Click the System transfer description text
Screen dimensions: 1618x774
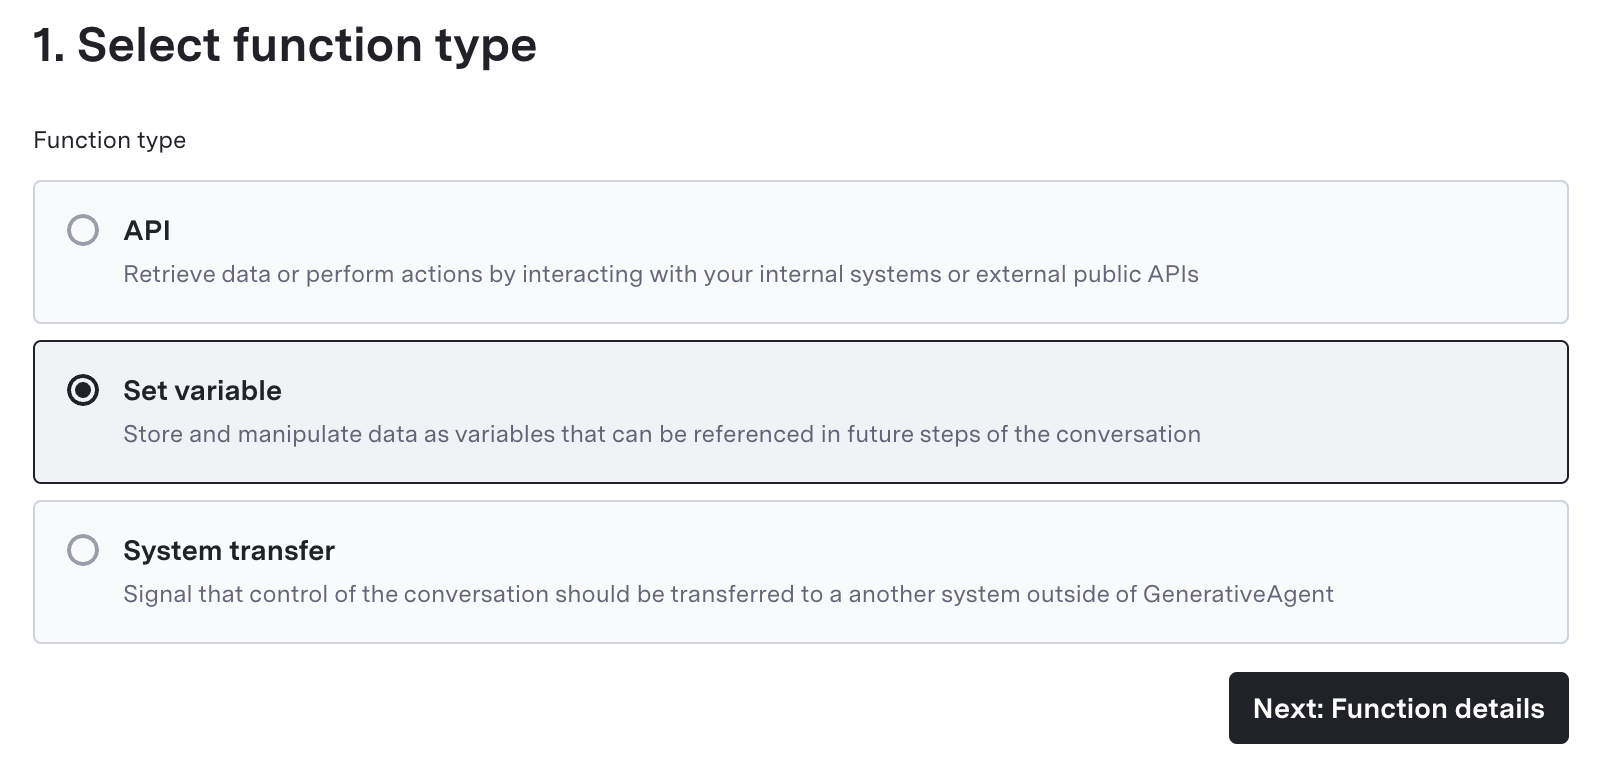728,594
